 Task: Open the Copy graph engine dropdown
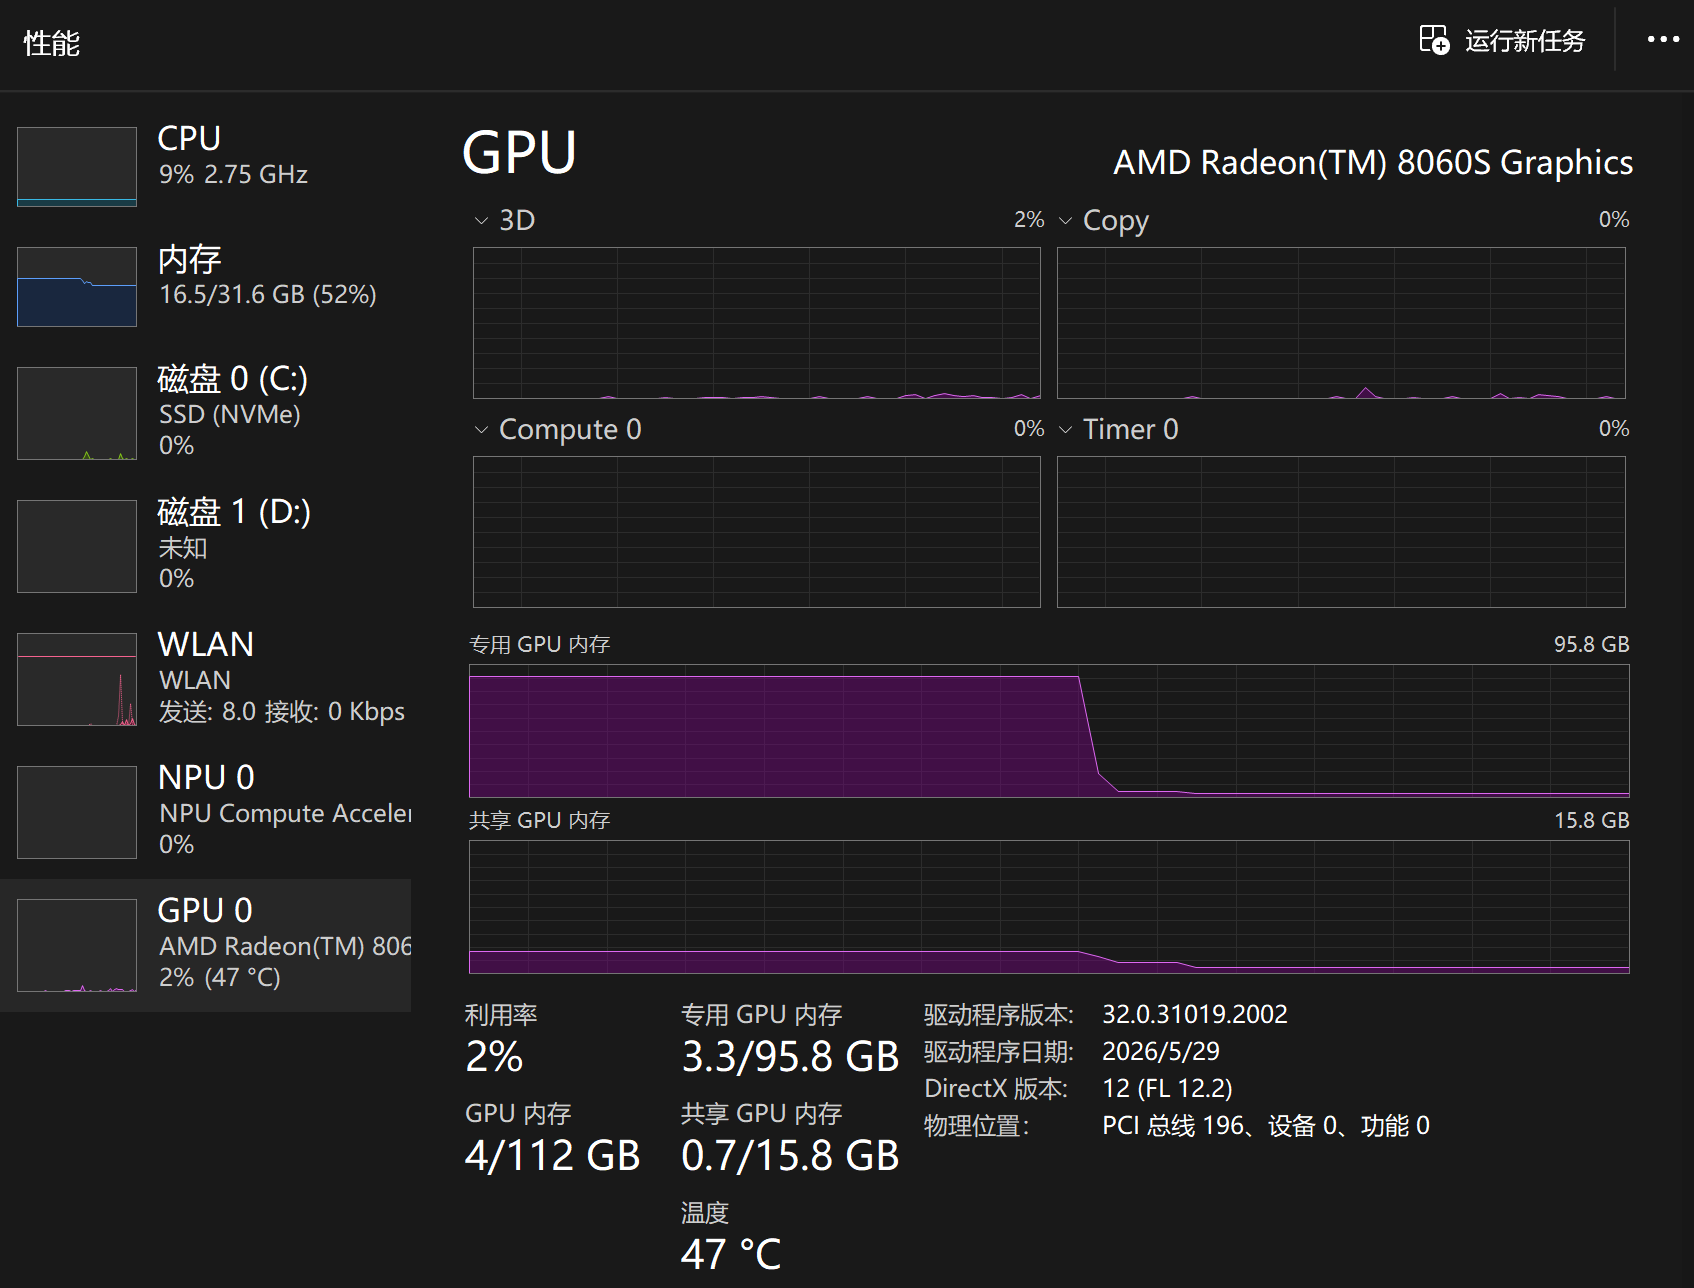coord(1065,220)
